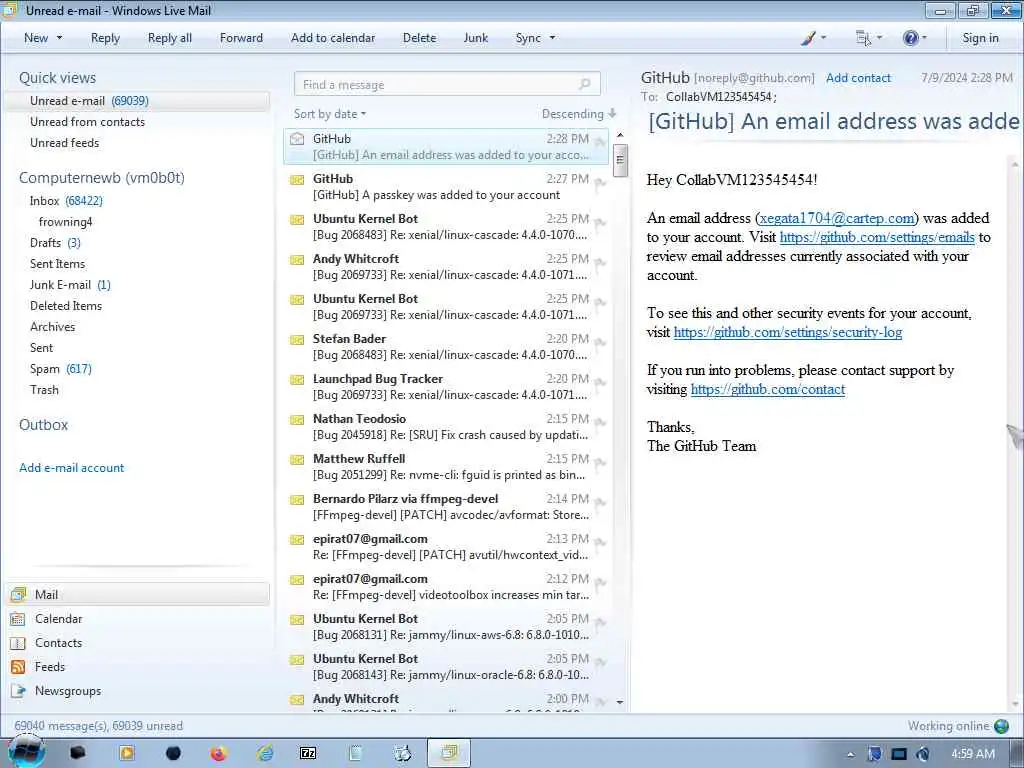Click Delete in the toolbar
The height and width of the screenshot is (768, 1024).
tap(419, 38)
